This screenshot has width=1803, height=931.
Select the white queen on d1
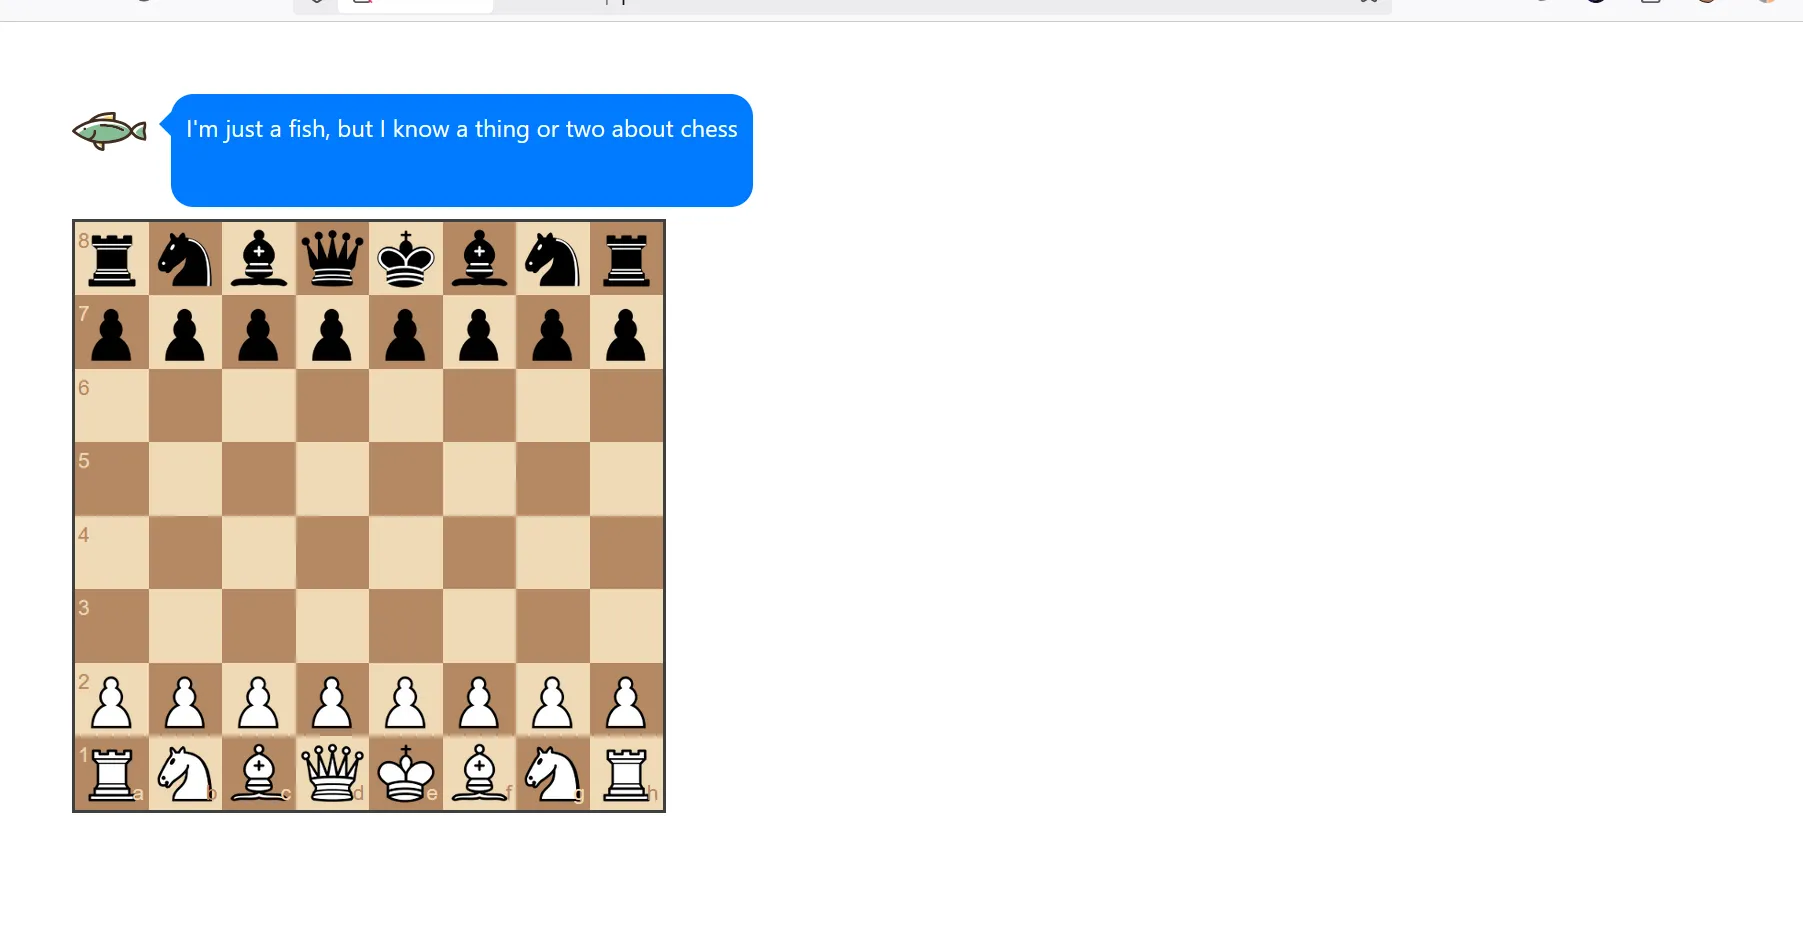[x=332, y=774]
